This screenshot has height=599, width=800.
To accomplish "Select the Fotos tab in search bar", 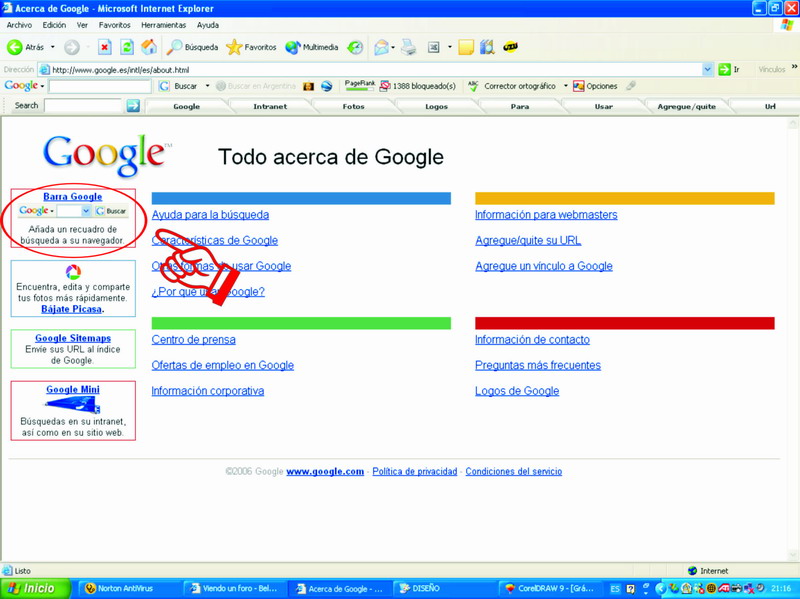I will (353, 106).
